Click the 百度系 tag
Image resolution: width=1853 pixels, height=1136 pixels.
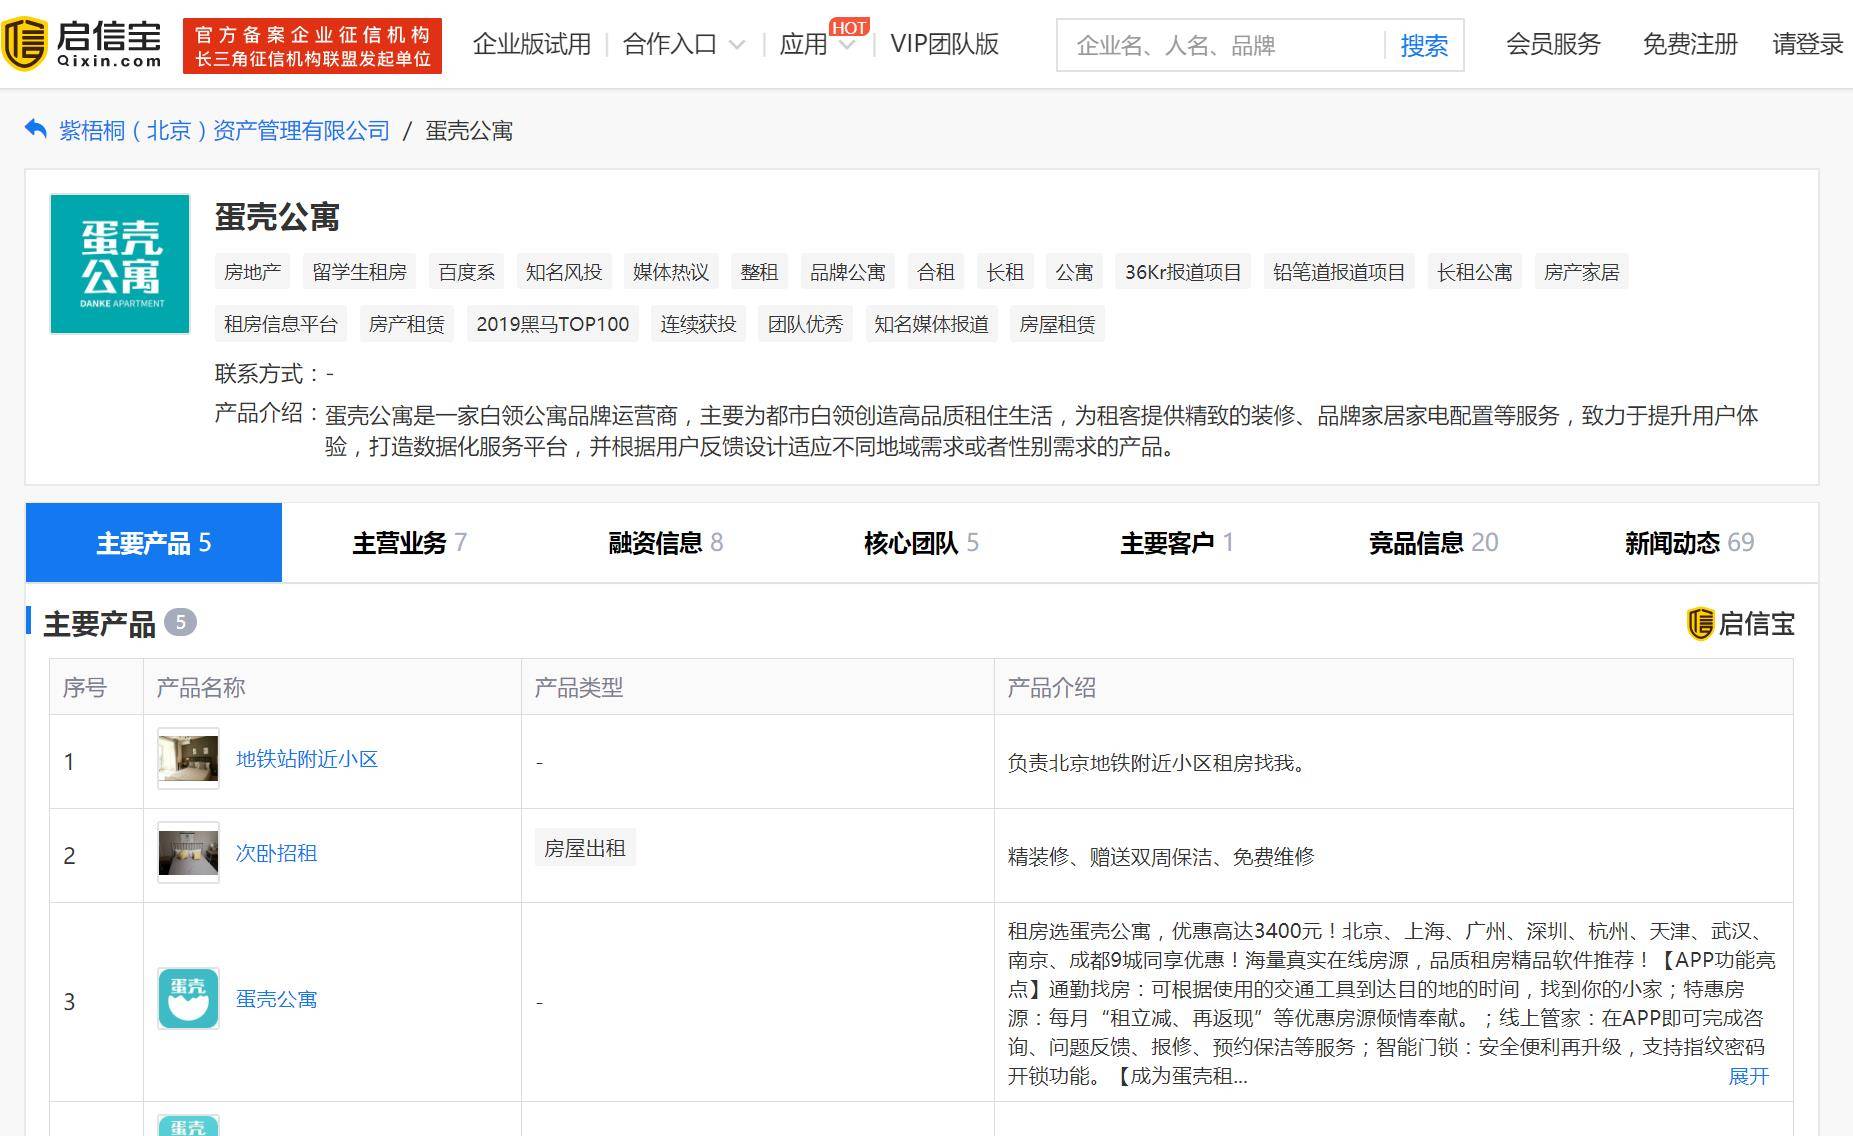click(x=467, y=272)
